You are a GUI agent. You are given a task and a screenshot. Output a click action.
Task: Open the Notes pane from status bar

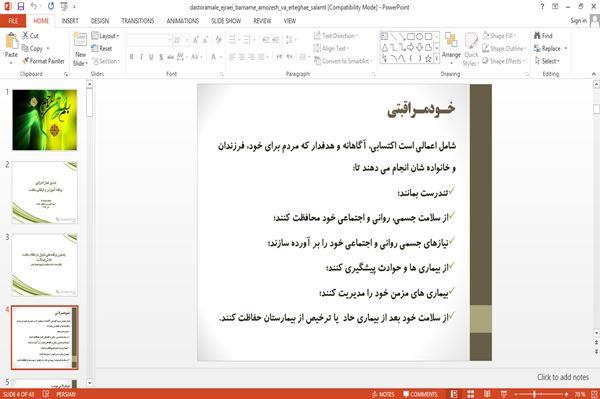point(383,394)
